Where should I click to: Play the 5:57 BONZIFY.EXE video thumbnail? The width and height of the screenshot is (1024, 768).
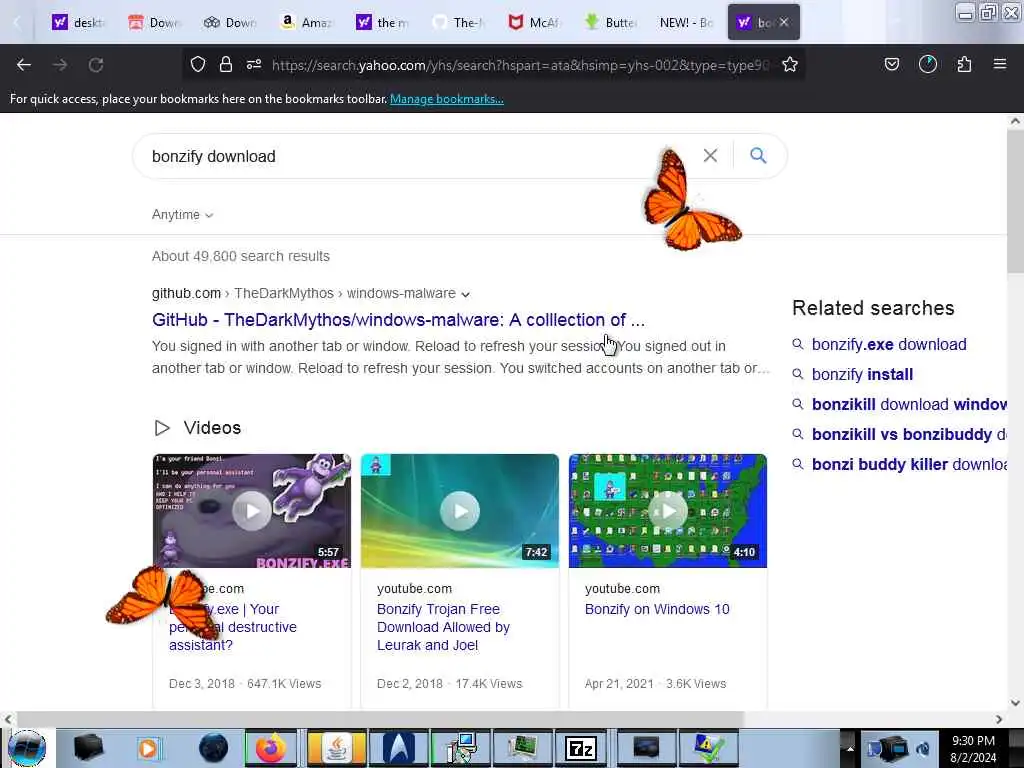point(251,511)
